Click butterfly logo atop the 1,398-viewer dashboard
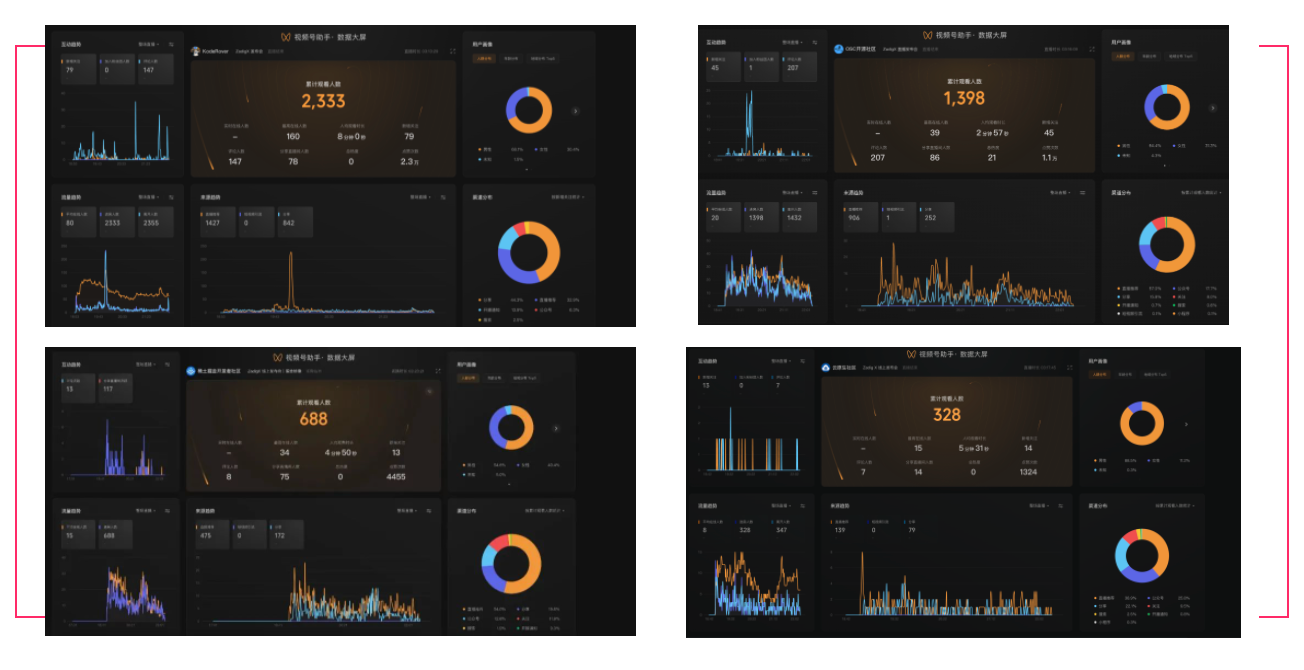Image resolution: width=1304 pixels, height=670 pixels. (x=927, y=36)
